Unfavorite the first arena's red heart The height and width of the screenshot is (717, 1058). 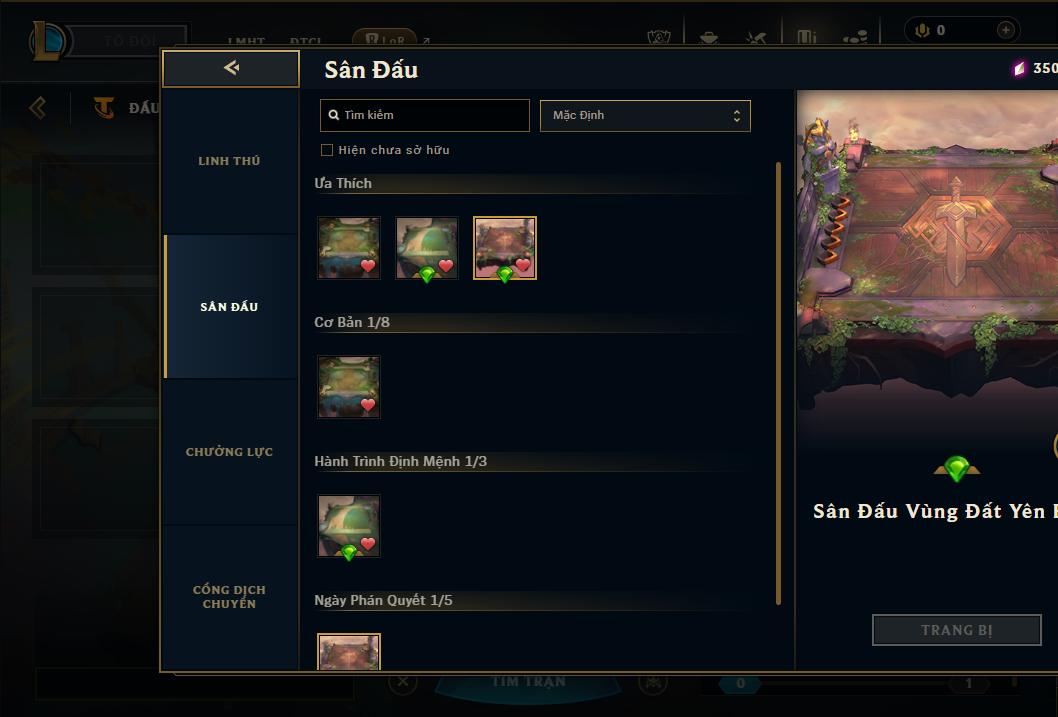point(368,266)
